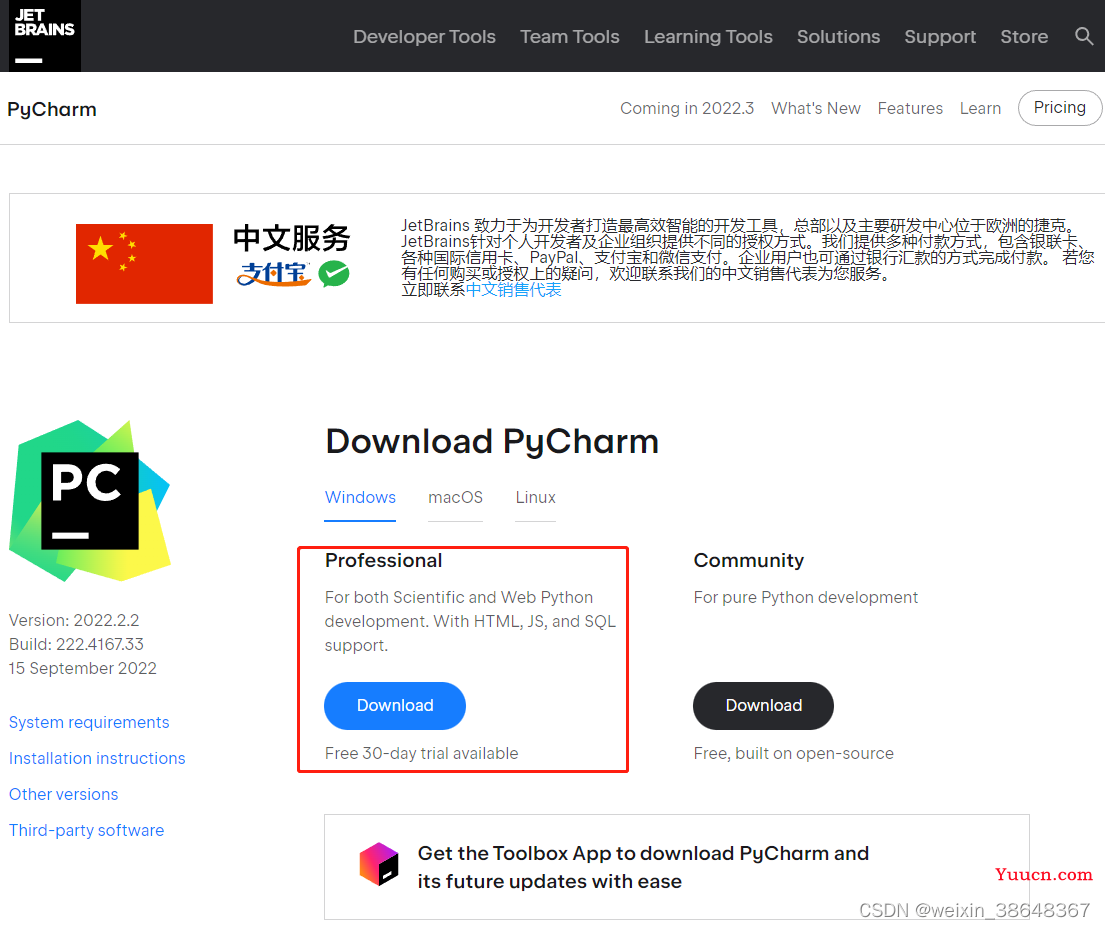Open Coming in 2022.3 page

pos(687,108)
